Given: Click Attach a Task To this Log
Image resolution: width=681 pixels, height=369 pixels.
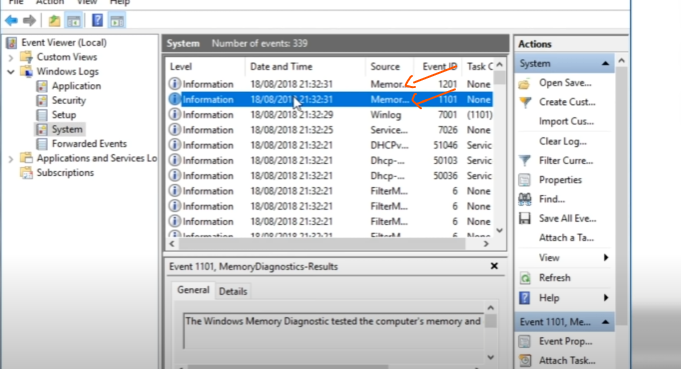Looking at the screenshot, I should point(566,238).
